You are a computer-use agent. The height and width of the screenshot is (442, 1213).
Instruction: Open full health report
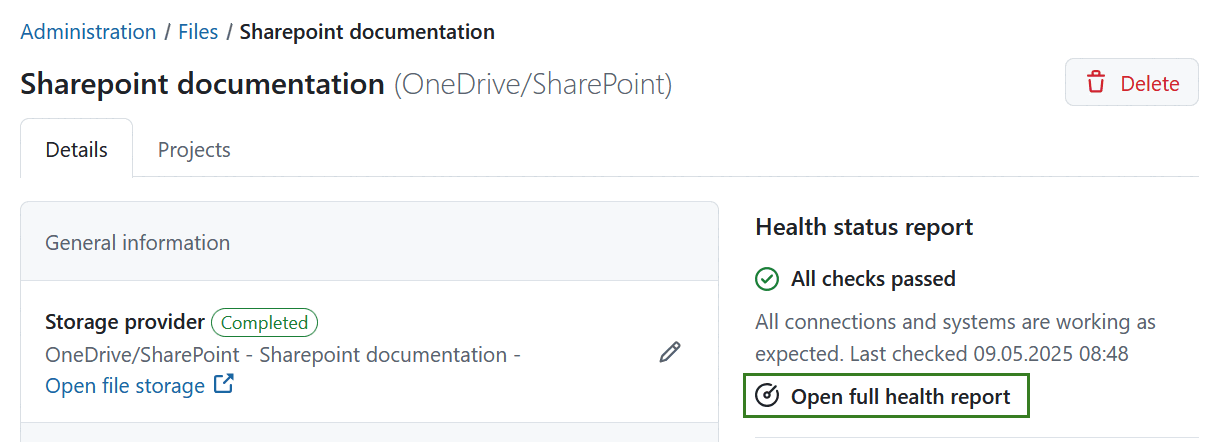click(x=900, y=397)
